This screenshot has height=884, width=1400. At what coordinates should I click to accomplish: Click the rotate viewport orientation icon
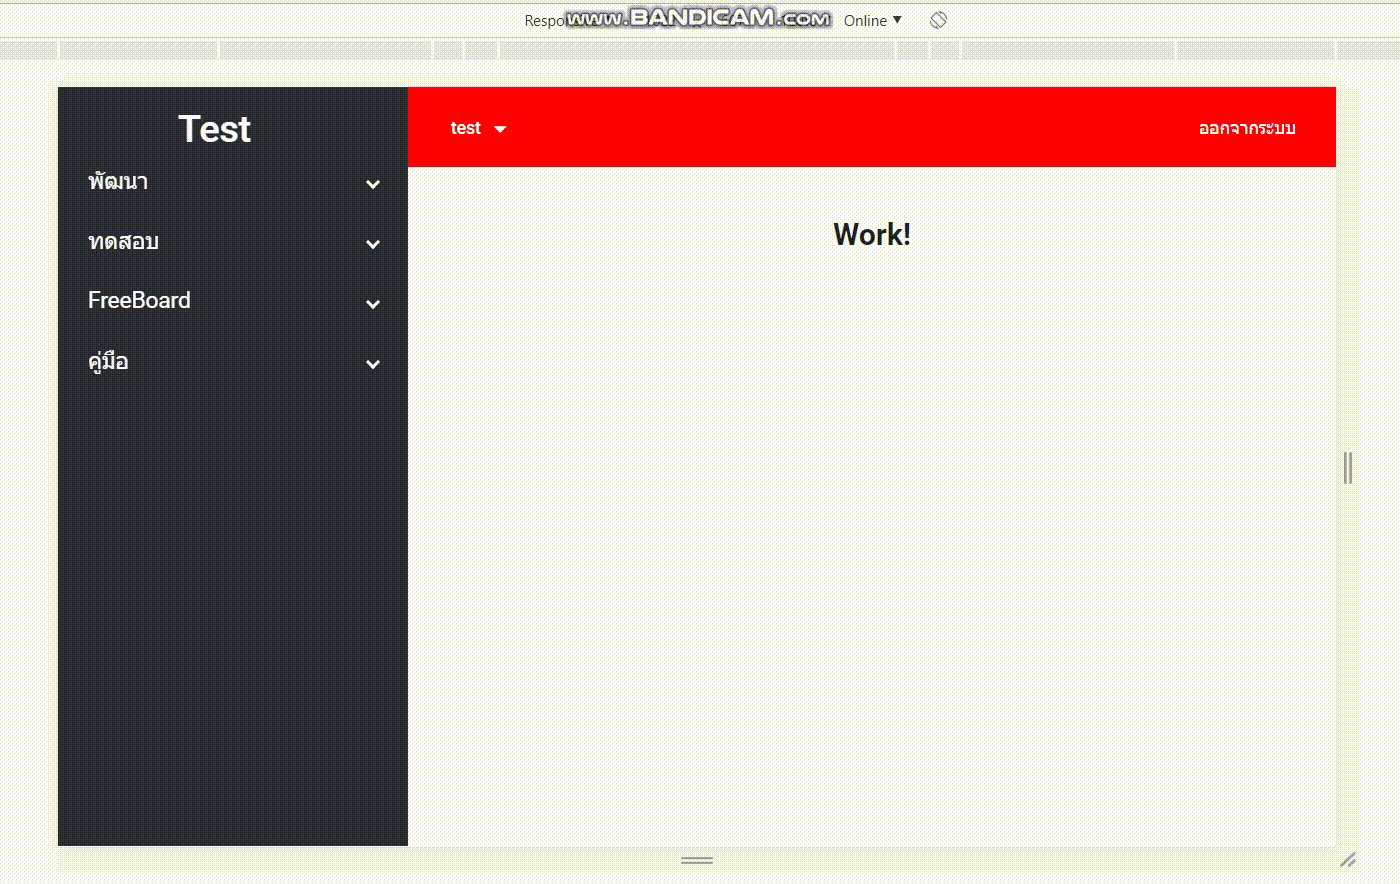click(x=937, y=19)
